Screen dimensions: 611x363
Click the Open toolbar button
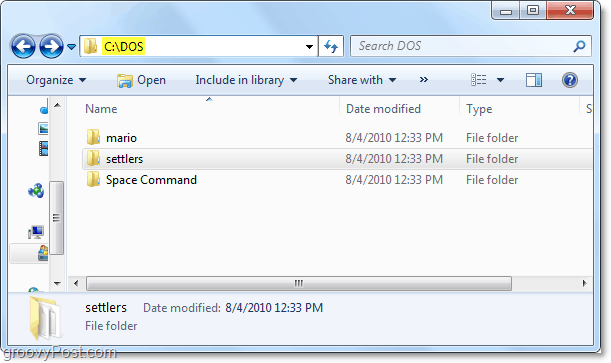142,80
